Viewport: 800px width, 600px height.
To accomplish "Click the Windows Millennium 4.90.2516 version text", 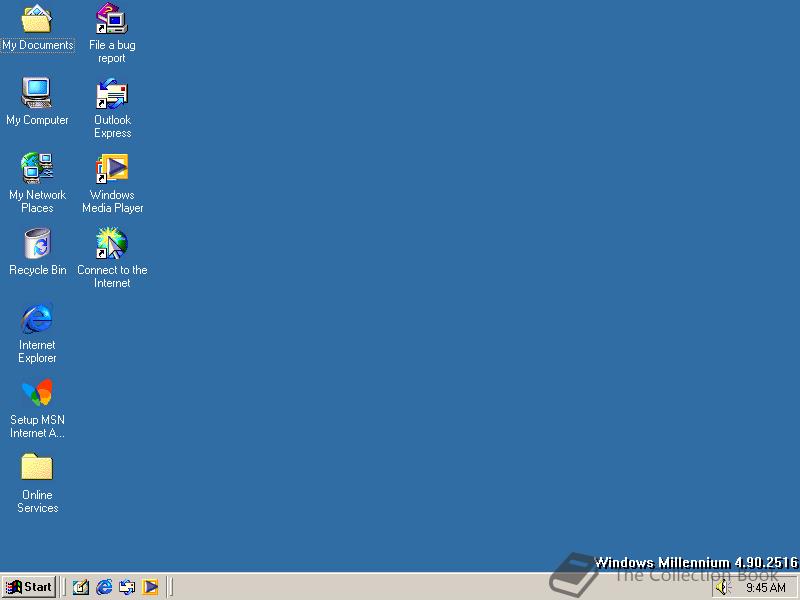I will 697,563.
